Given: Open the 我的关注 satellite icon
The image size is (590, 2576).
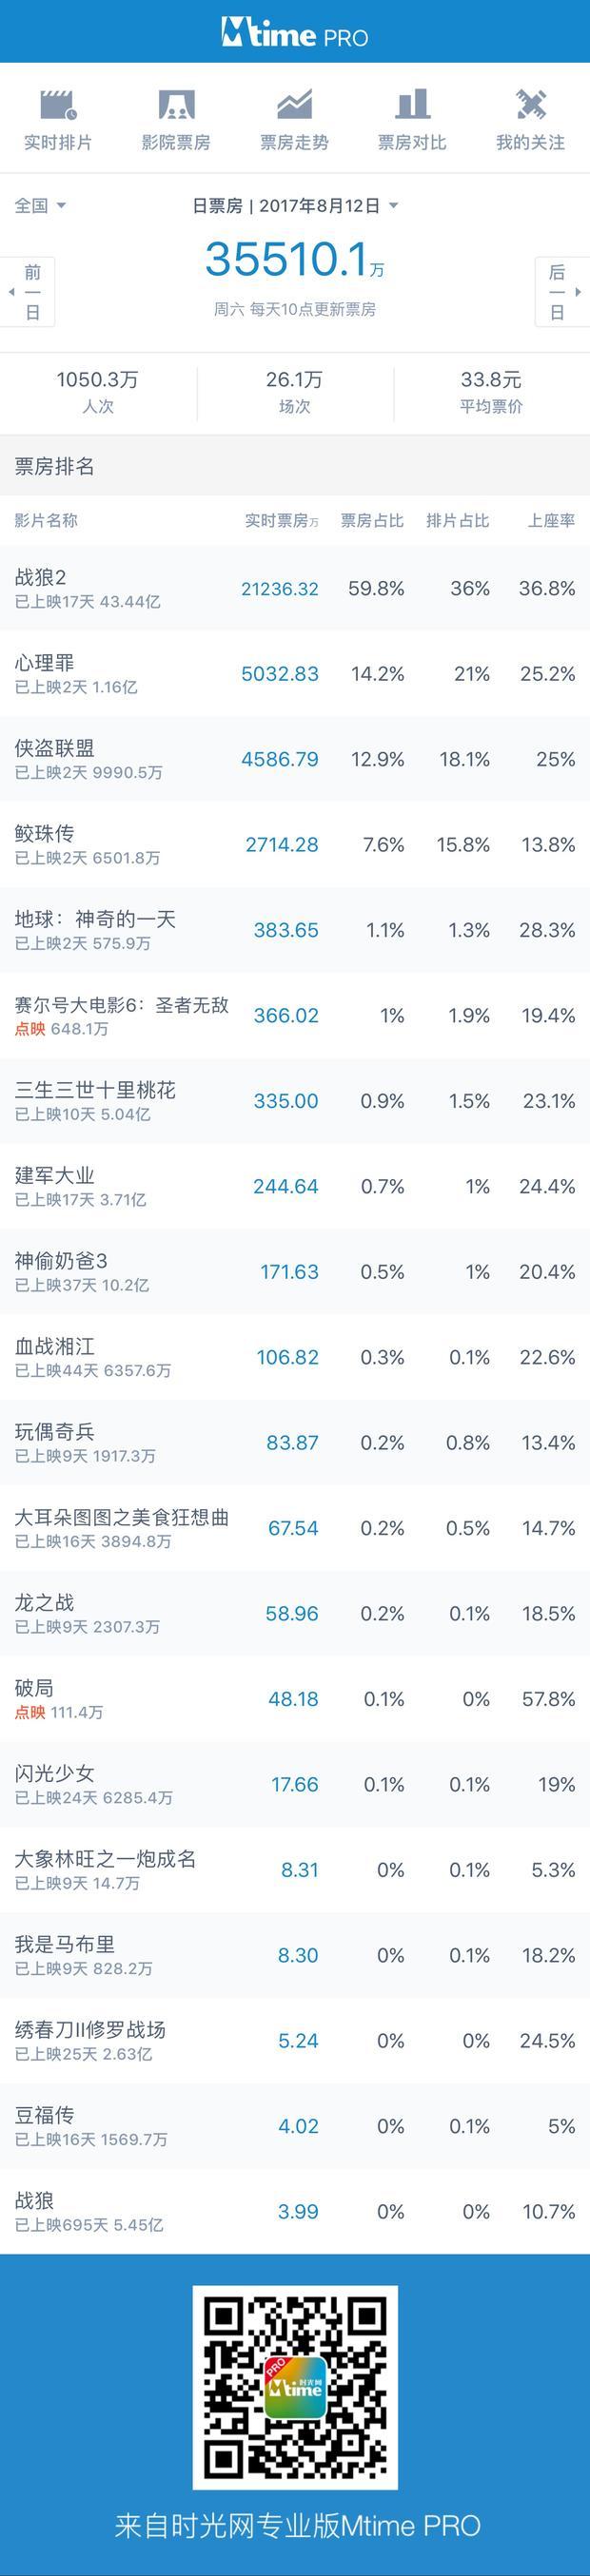Looking at the screenshot, I should 530,104.
